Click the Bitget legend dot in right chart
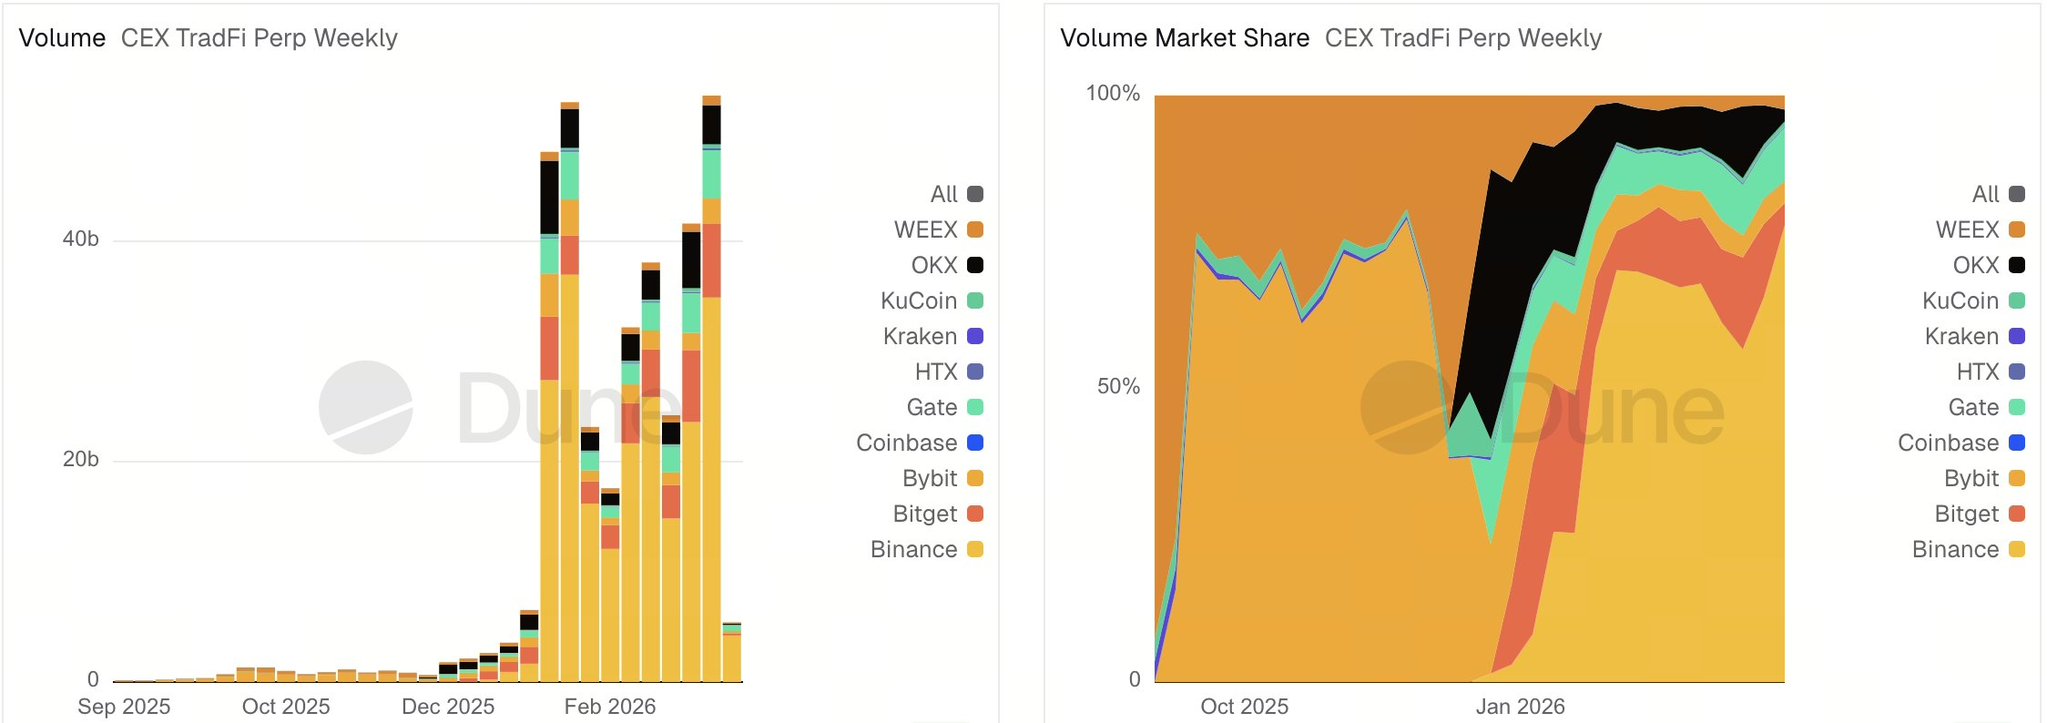Image resolution: width=2047 pixels, height=723 pixels. click(2017, 514)
